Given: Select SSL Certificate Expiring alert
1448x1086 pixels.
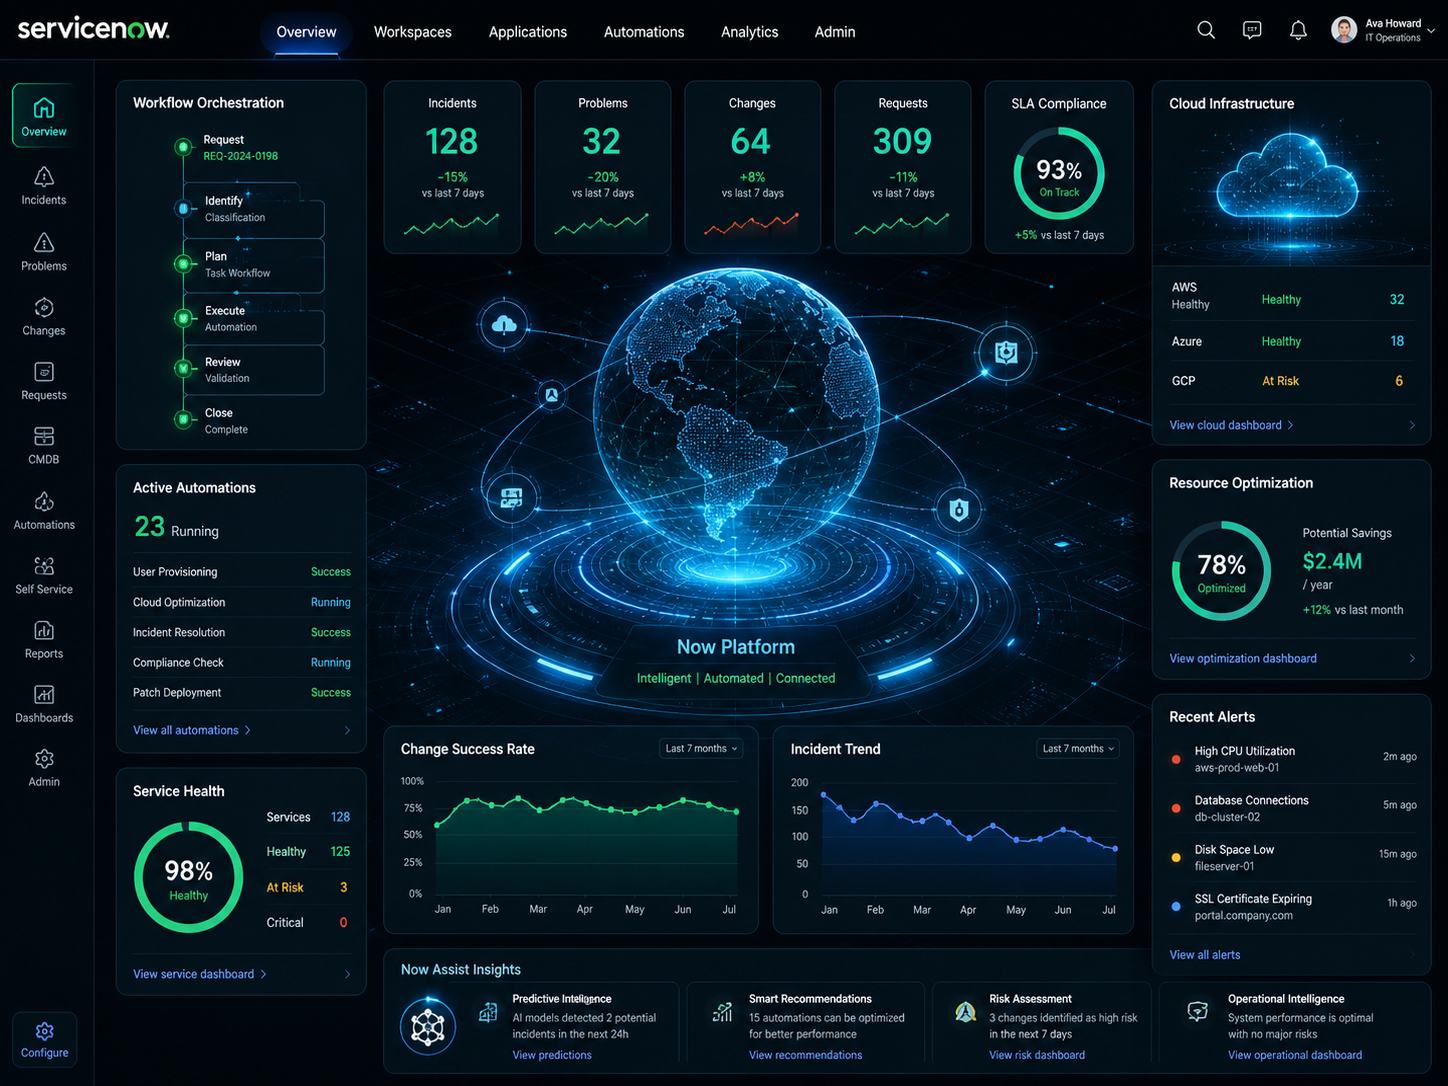Looking at the screenshot, I should [x=1292, y=907].
